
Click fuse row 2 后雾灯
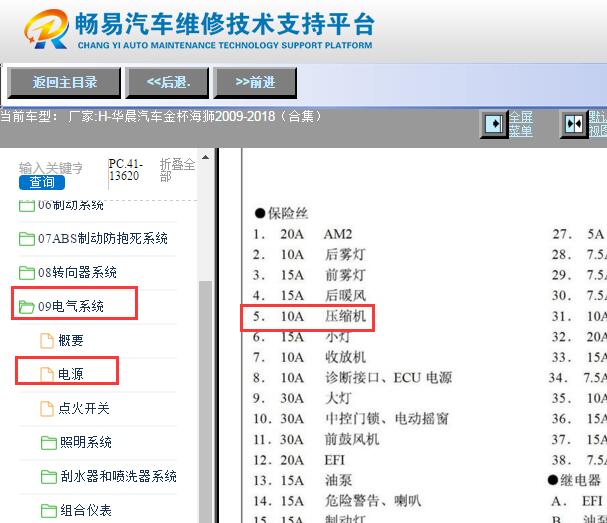pos(309,255)
